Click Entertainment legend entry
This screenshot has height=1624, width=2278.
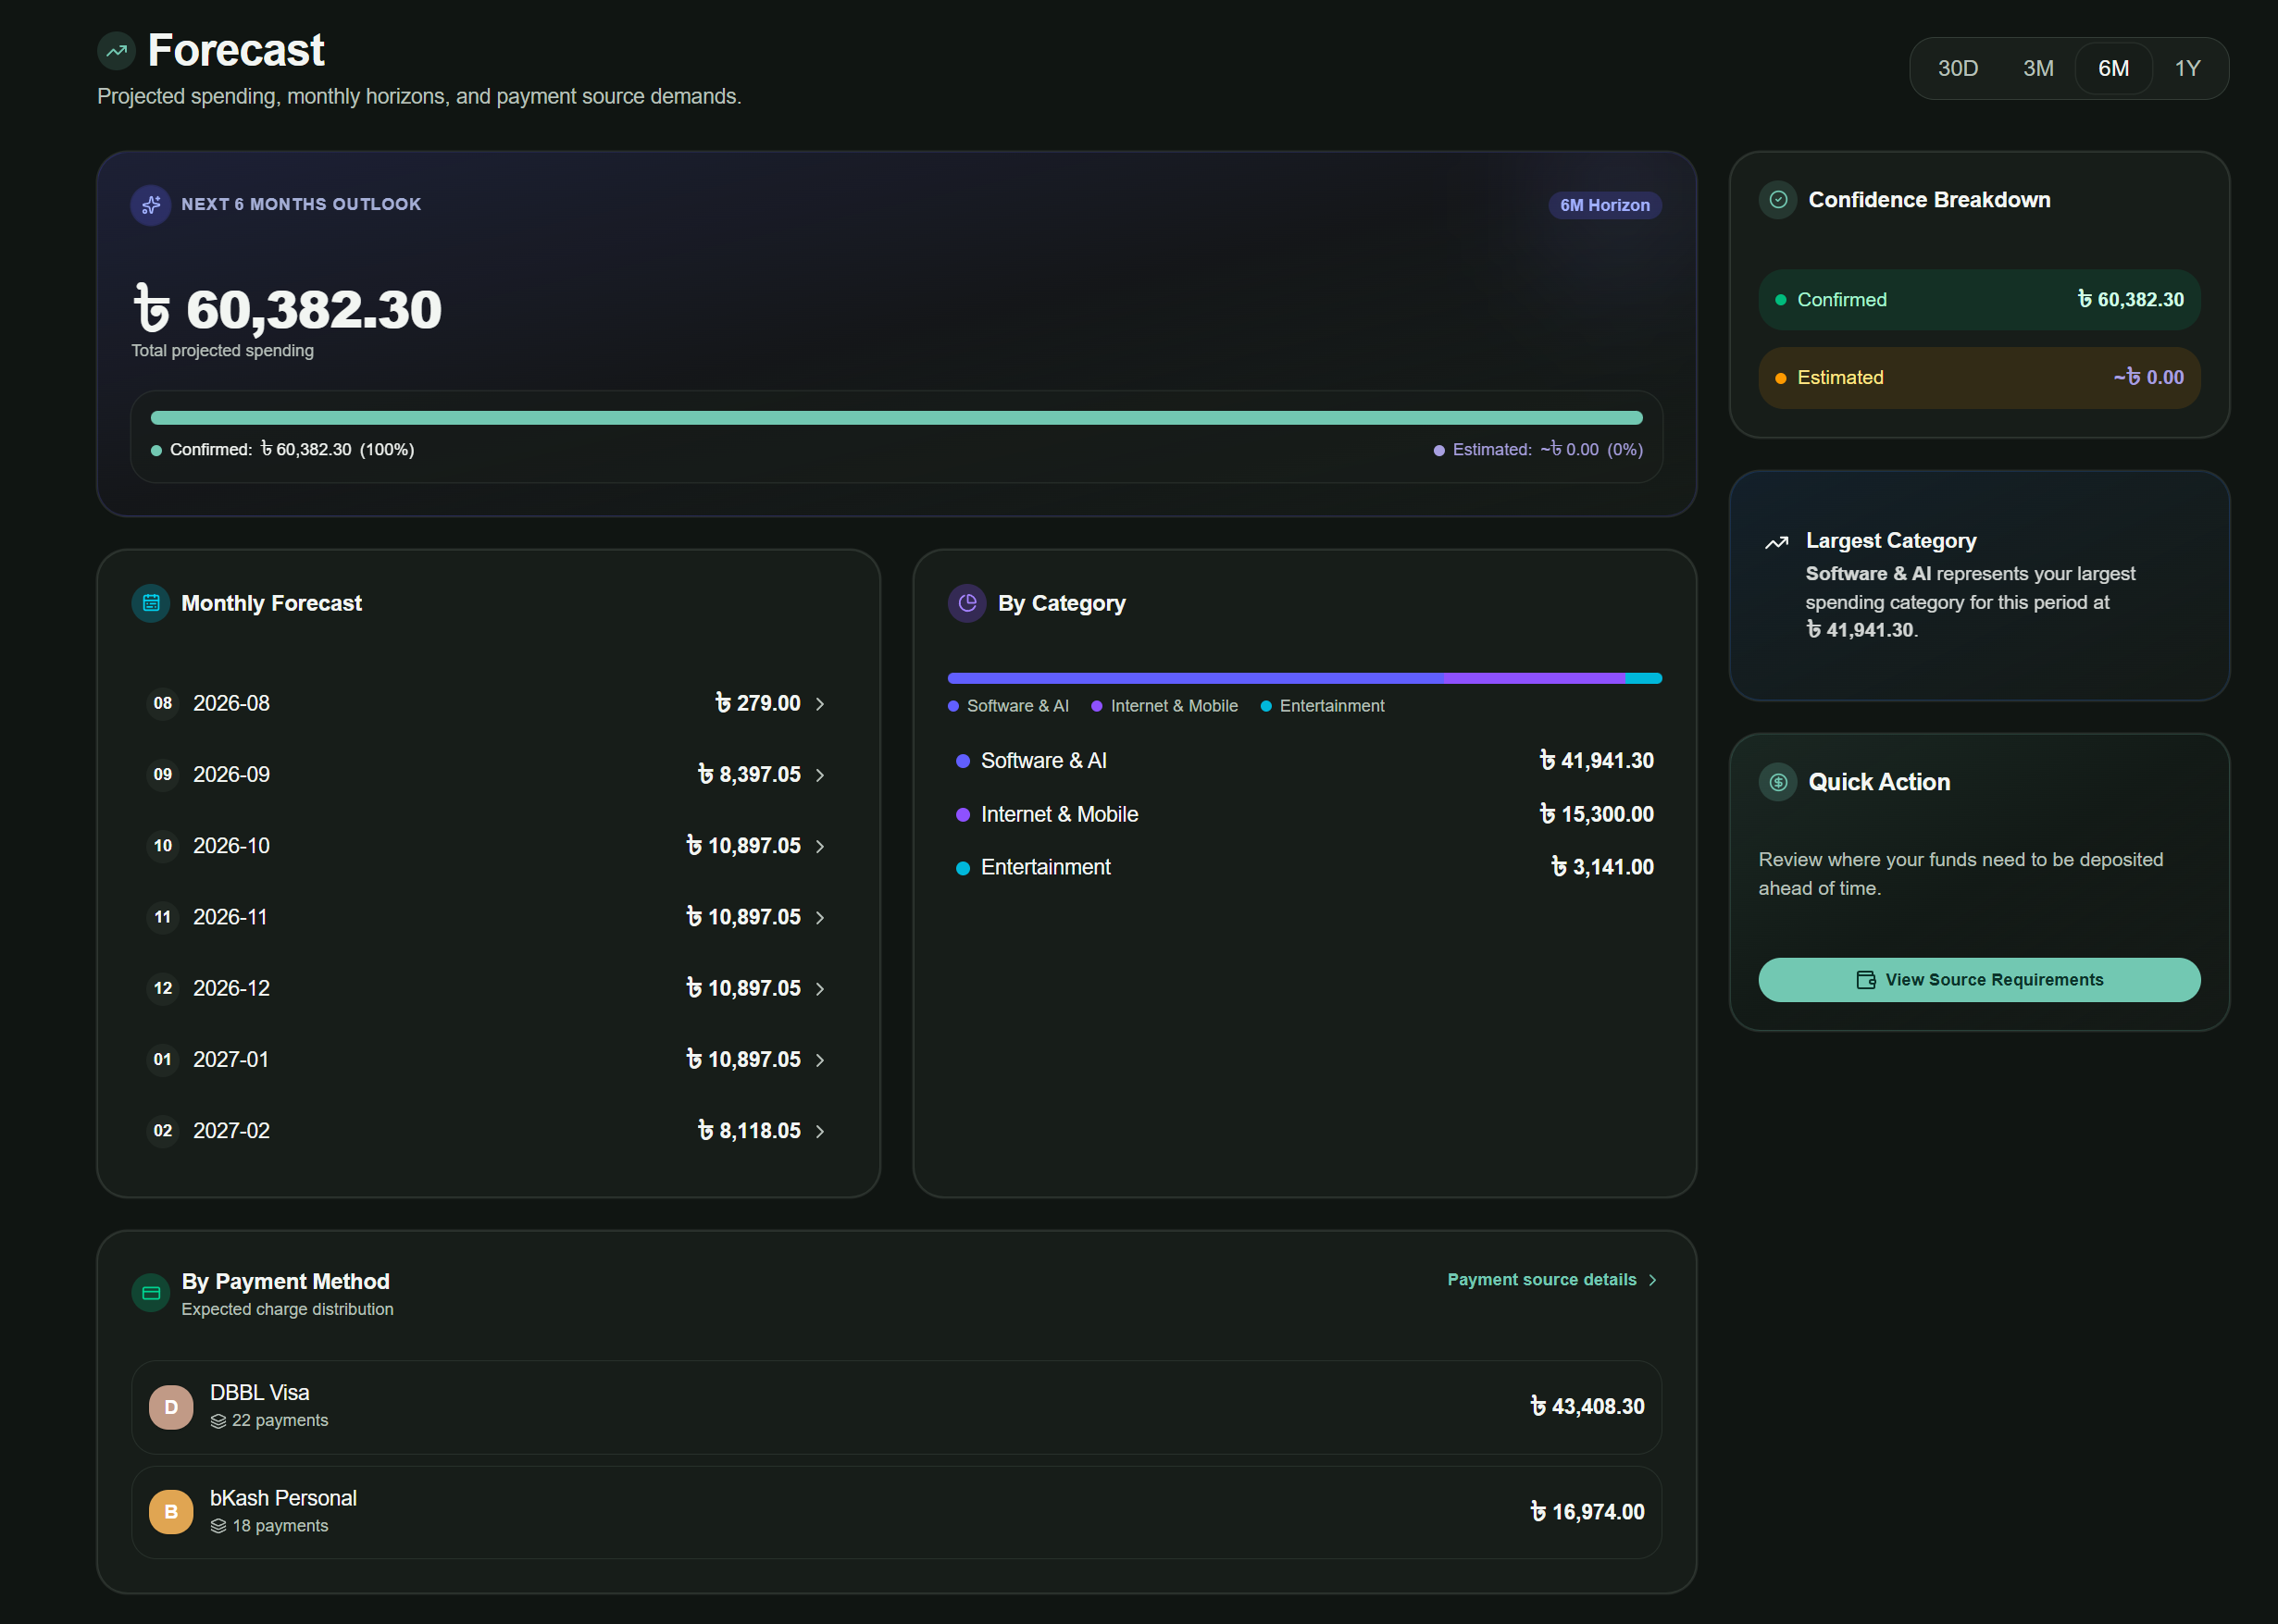pos(1322,706)
